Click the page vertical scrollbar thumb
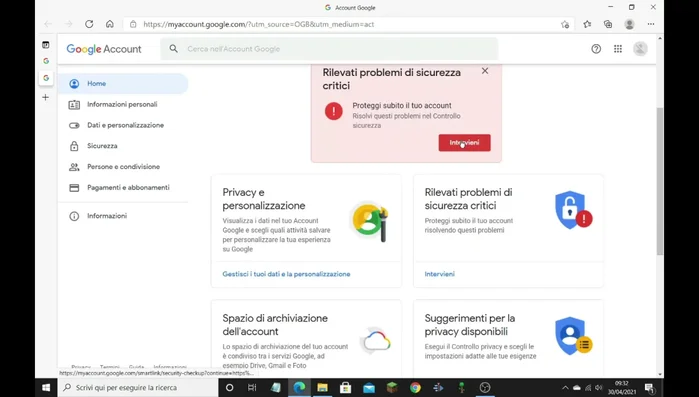Screen dimensions: 699x397 pyautogui.click(x=660, y=181)
